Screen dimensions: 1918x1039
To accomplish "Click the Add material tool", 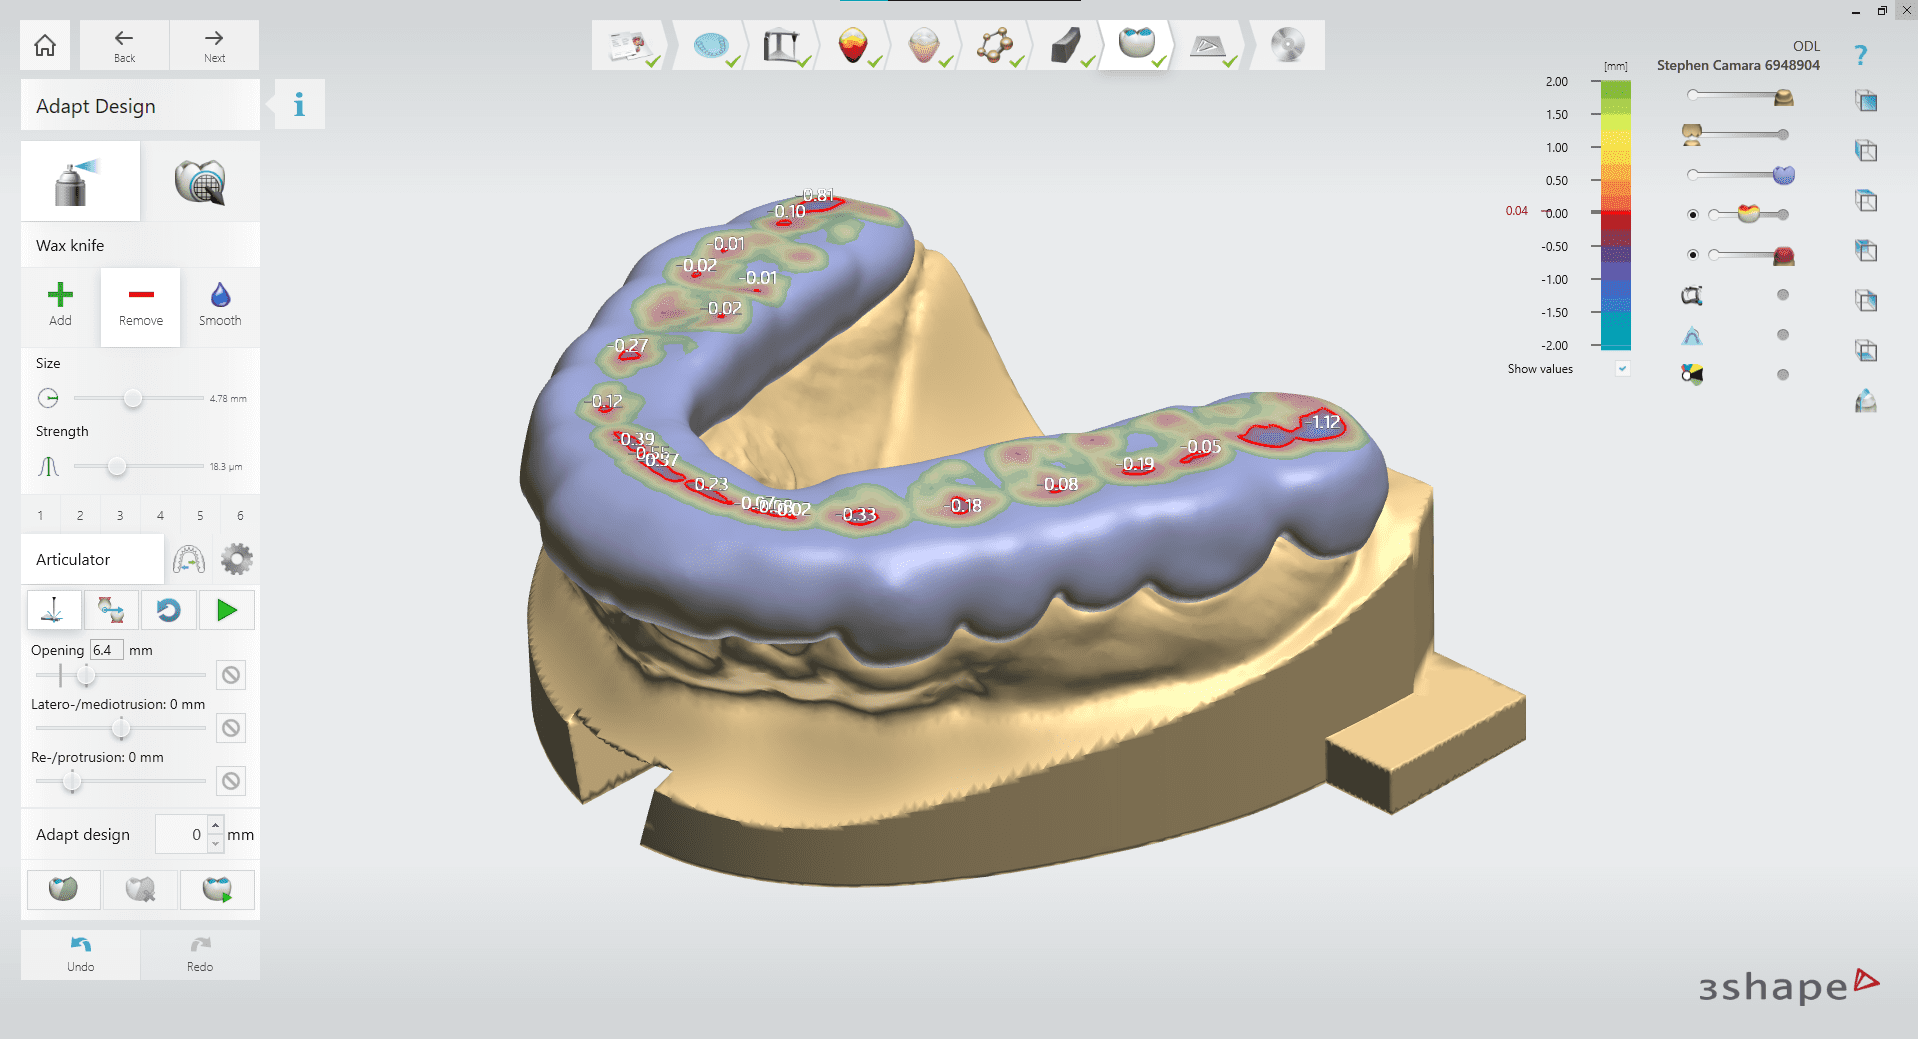I will tap(60, 303).
